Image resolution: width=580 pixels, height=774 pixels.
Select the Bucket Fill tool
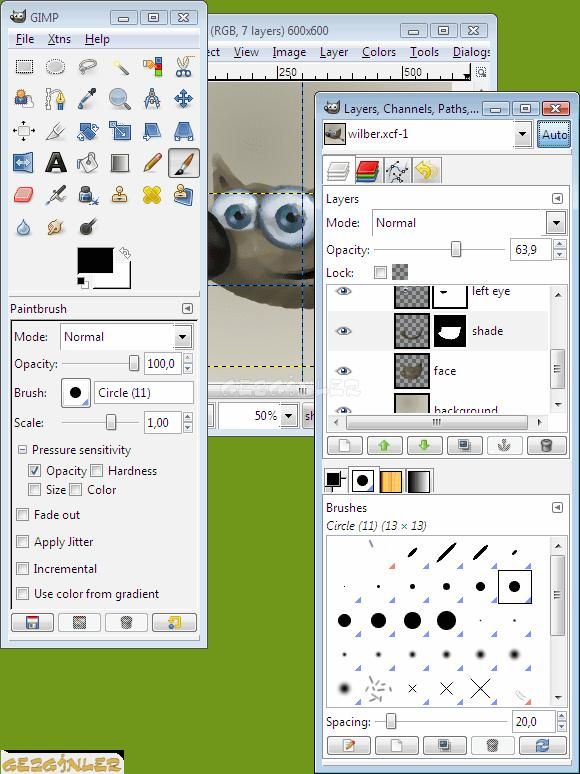87,163
